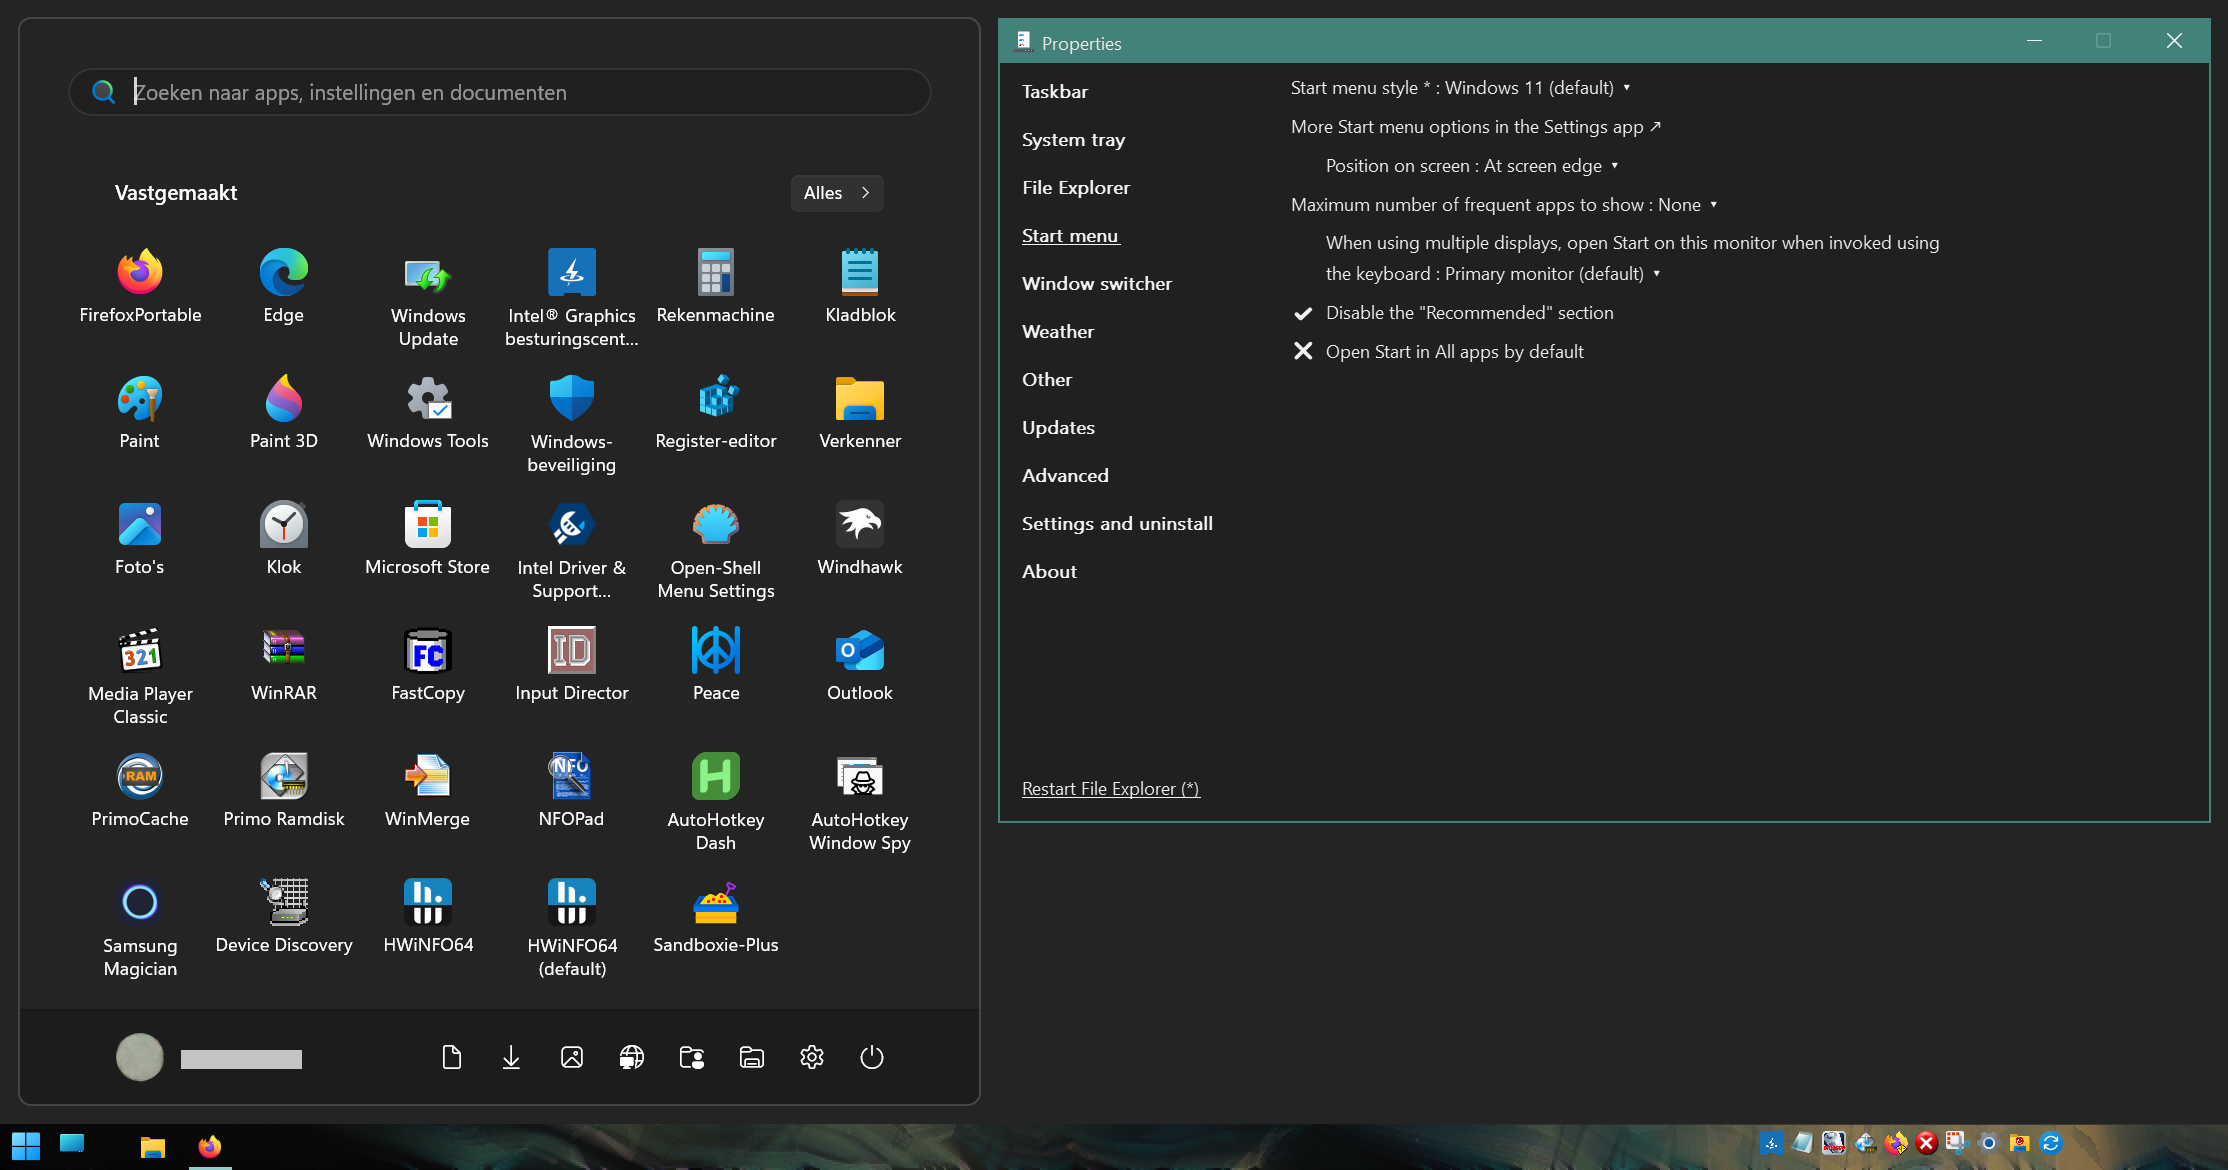
Task: Click the blue sync tray icon
Action: coord(2051,1143)
